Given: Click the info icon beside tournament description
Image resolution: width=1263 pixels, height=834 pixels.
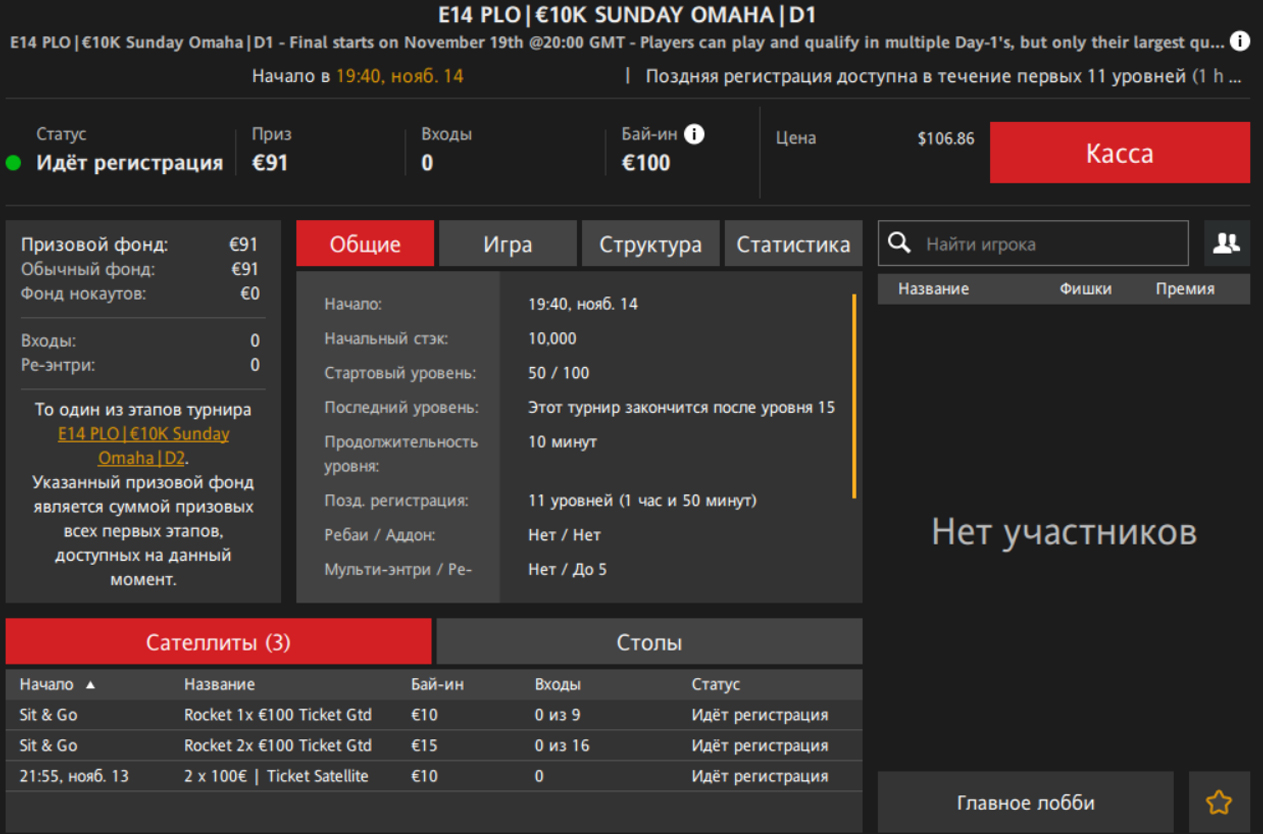Looking at the screenshot, I should (x=1239, y=41).
